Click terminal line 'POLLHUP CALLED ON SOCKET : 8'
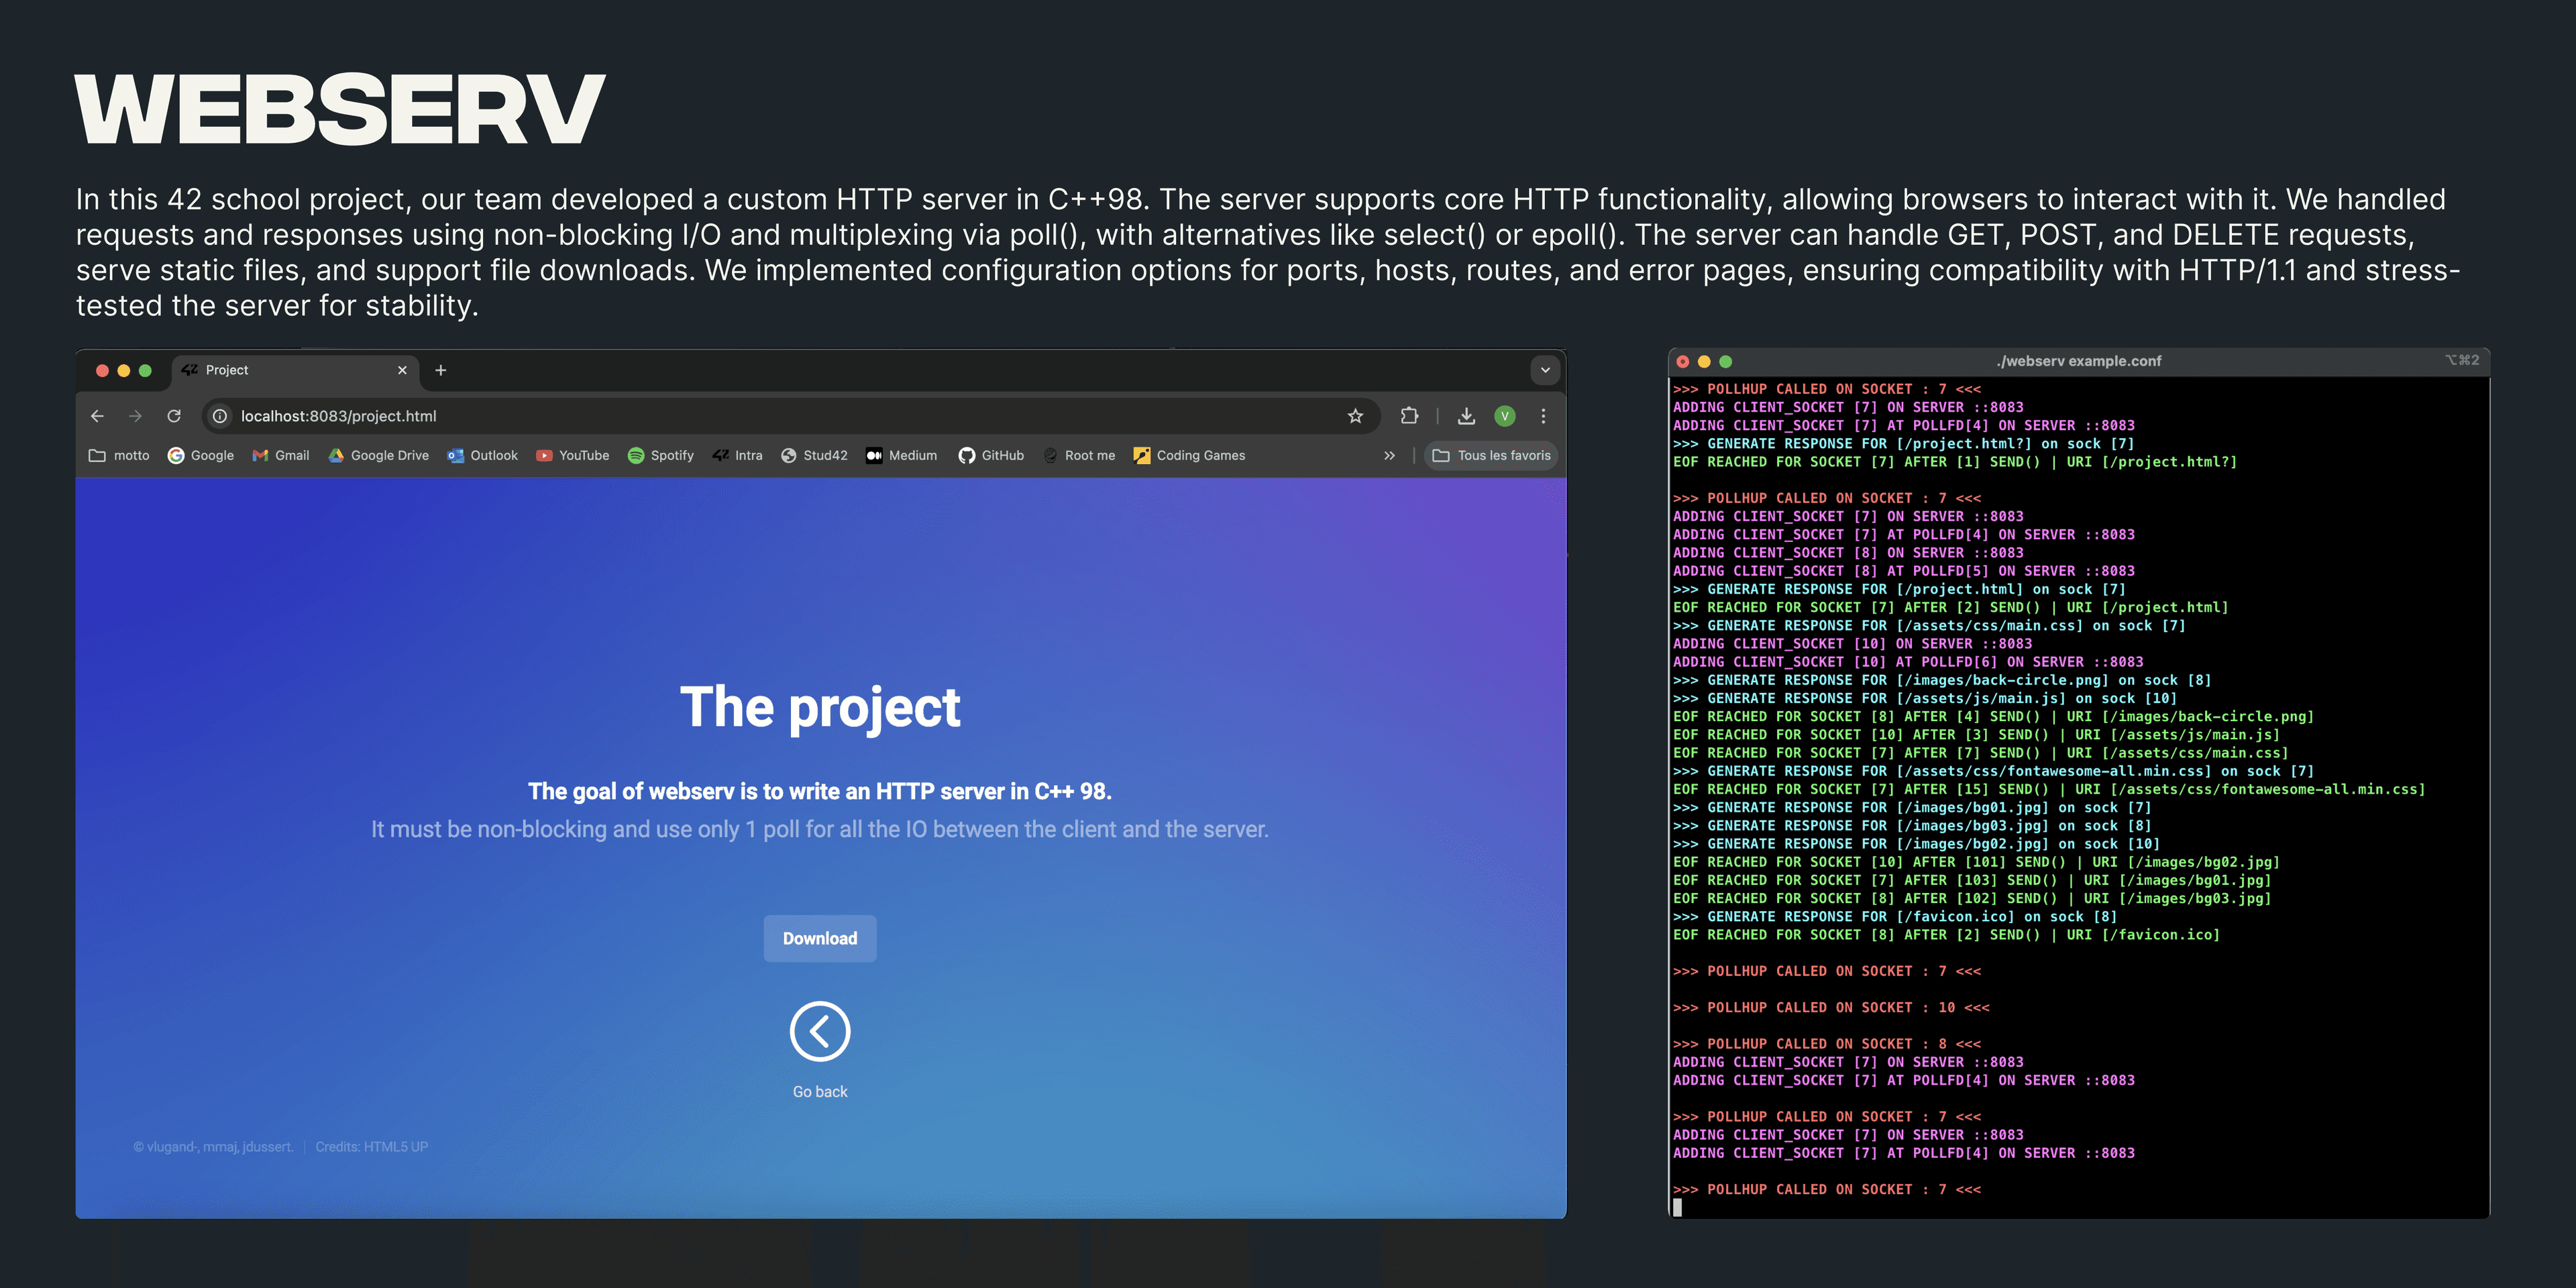 click(x=1827, y=1043)
